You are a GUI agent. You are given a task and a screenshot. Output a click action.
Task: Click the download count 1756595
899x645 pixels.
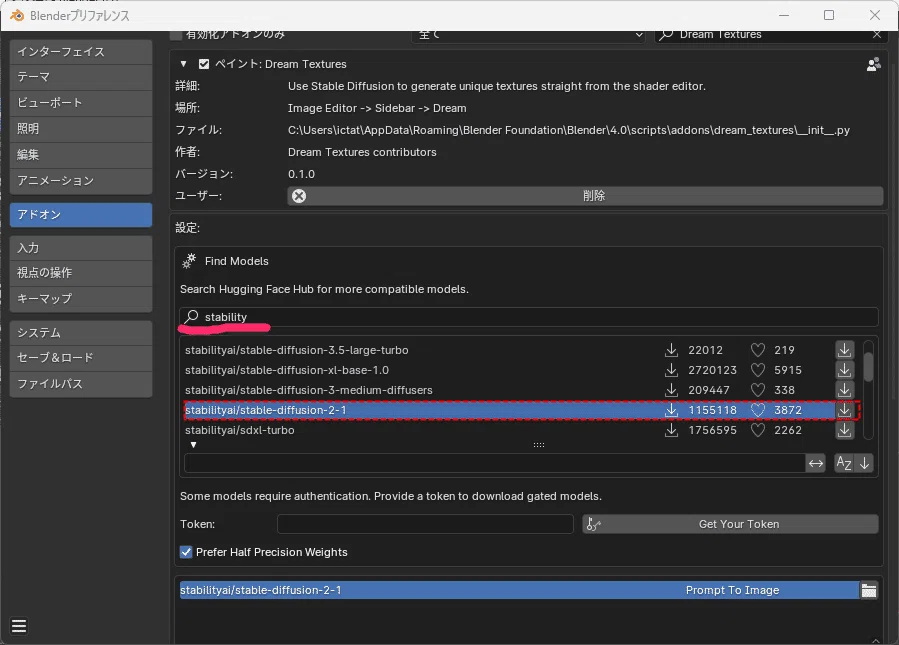(x=712, y=430)
